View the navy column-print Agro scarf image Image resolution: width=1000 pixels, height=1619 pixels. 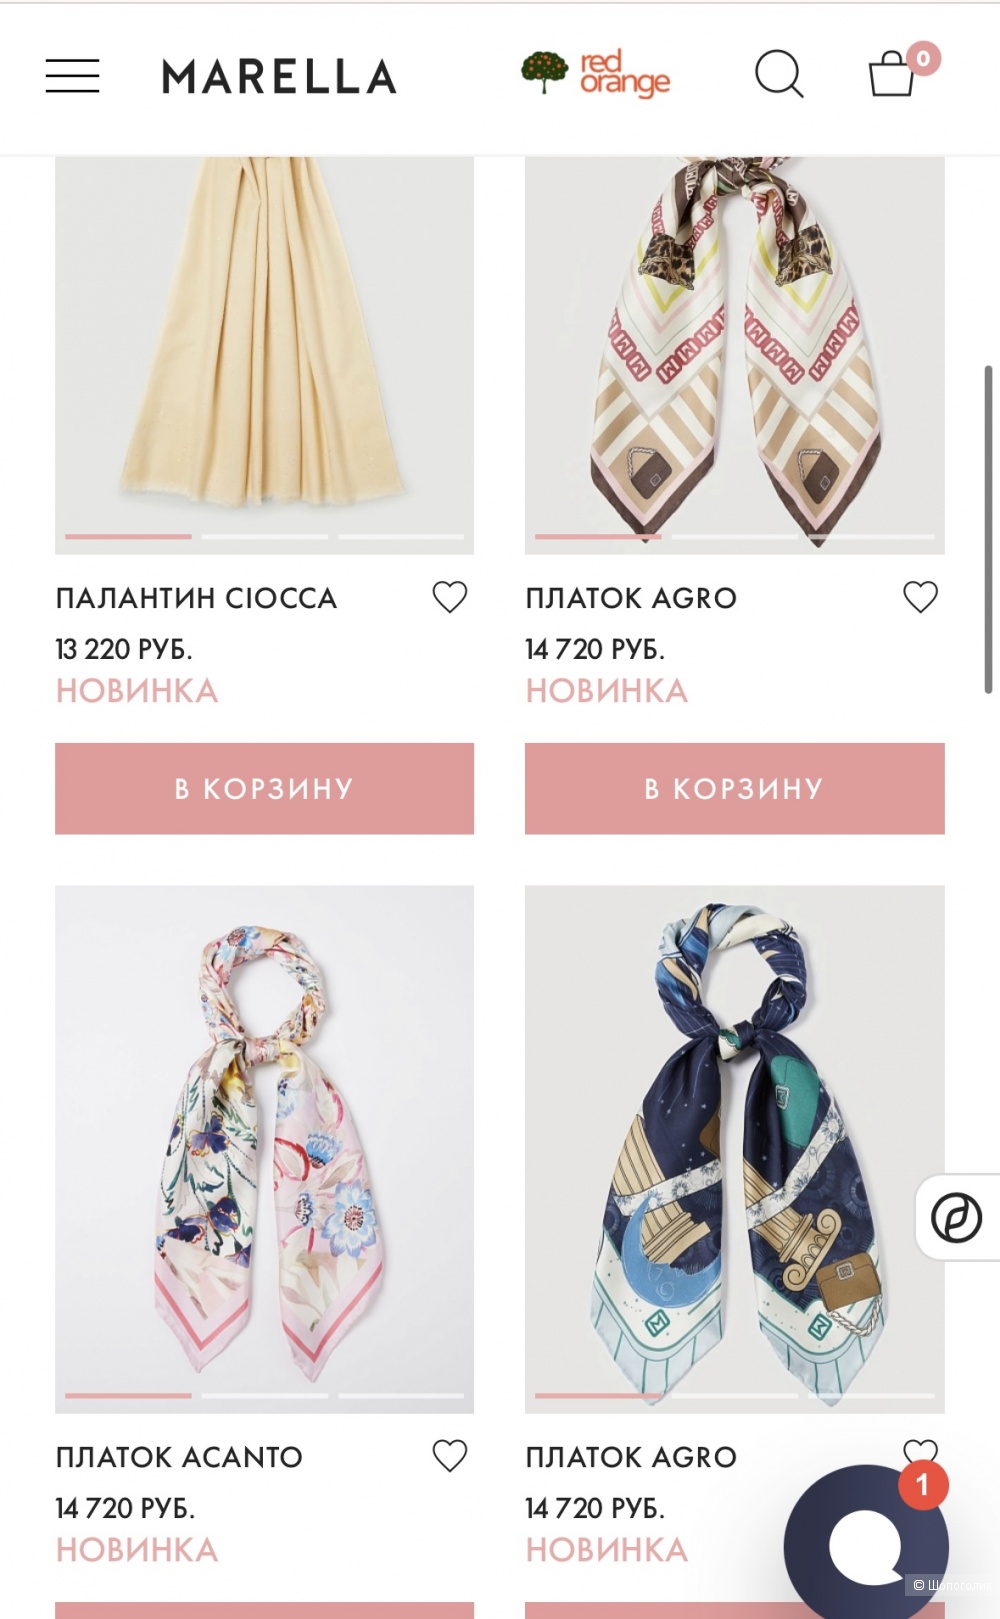point(735,1149)
